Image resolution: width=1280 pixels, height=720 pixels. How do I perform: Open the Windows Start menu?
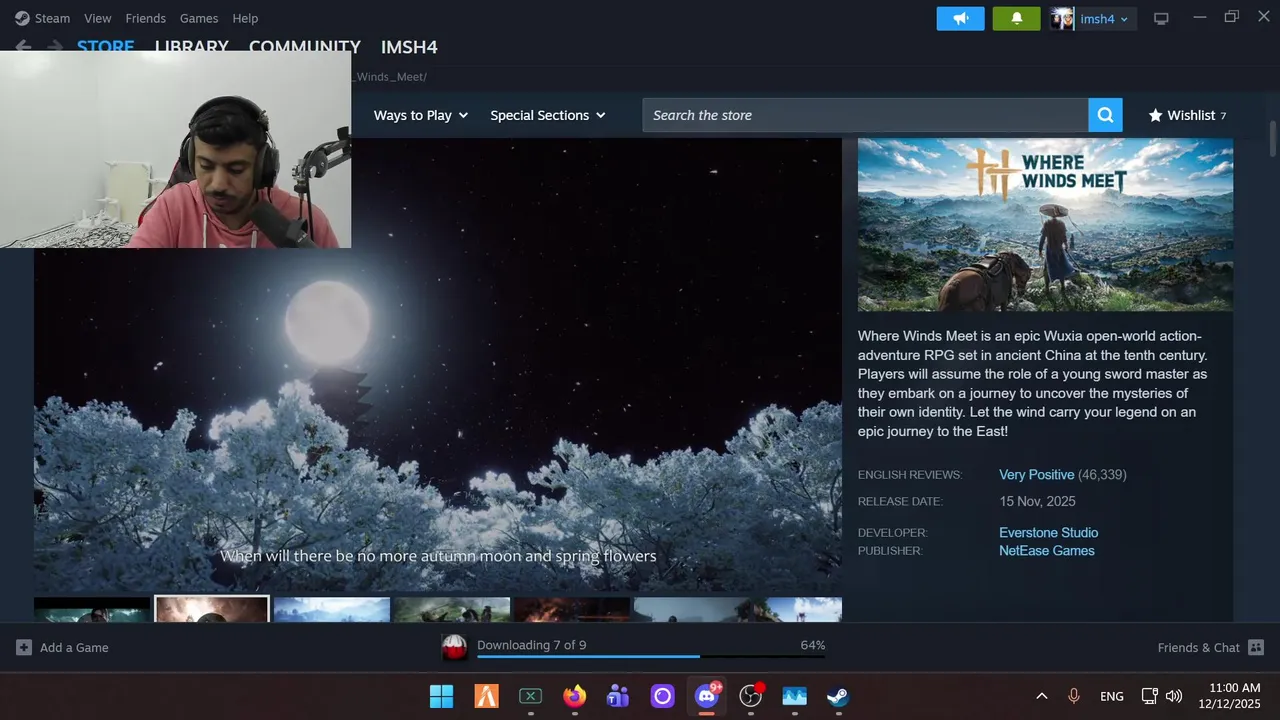441,696
